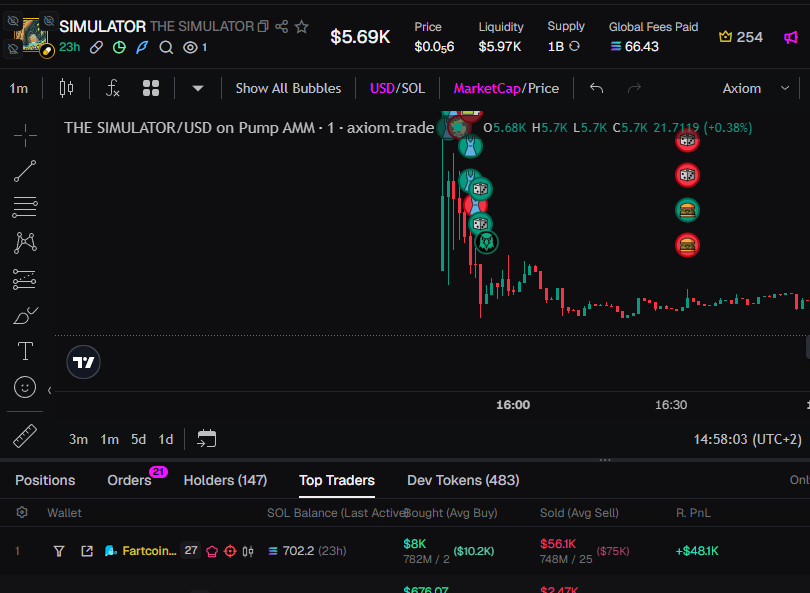This screenshot has height=593, width=810.
Task: Switch to the Orders tab
Action: [x=129, y=480]
